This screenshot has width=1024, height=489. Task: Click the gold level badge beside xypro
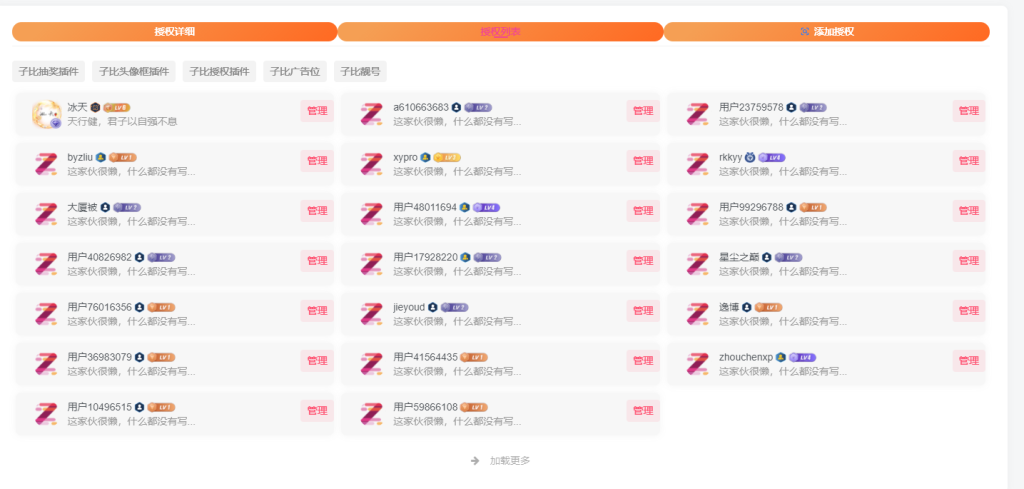447,157
